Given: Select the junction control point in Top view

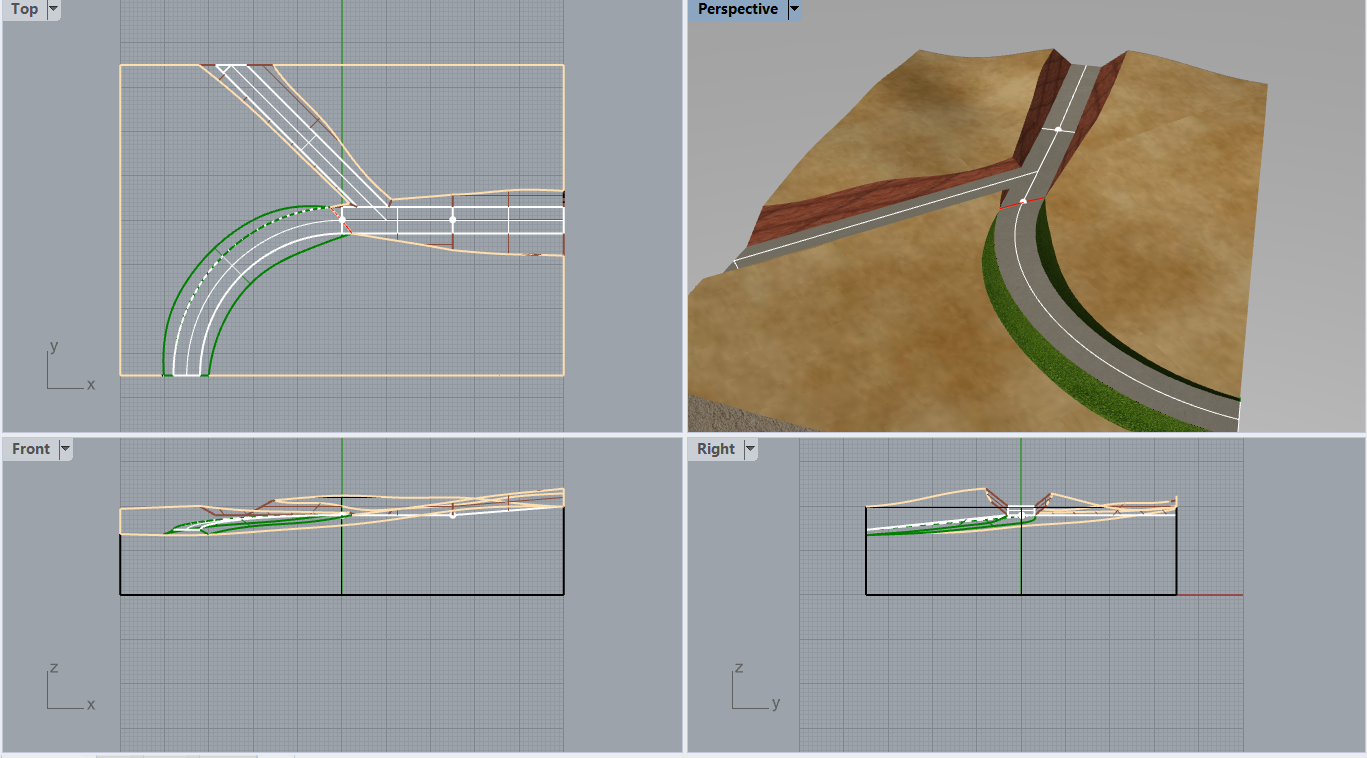Looking at the screenshot, I should 342,218.
